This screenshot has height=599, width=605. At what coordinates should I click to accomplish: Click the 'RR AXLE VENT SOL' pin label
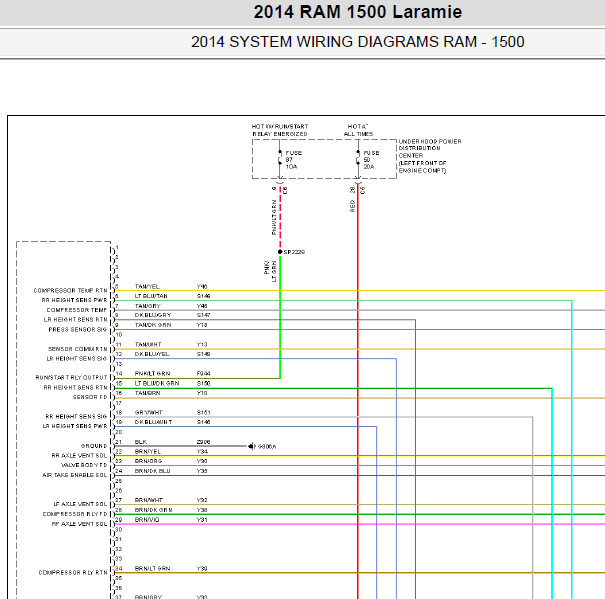pyautogui.click(x=79, y=455)
